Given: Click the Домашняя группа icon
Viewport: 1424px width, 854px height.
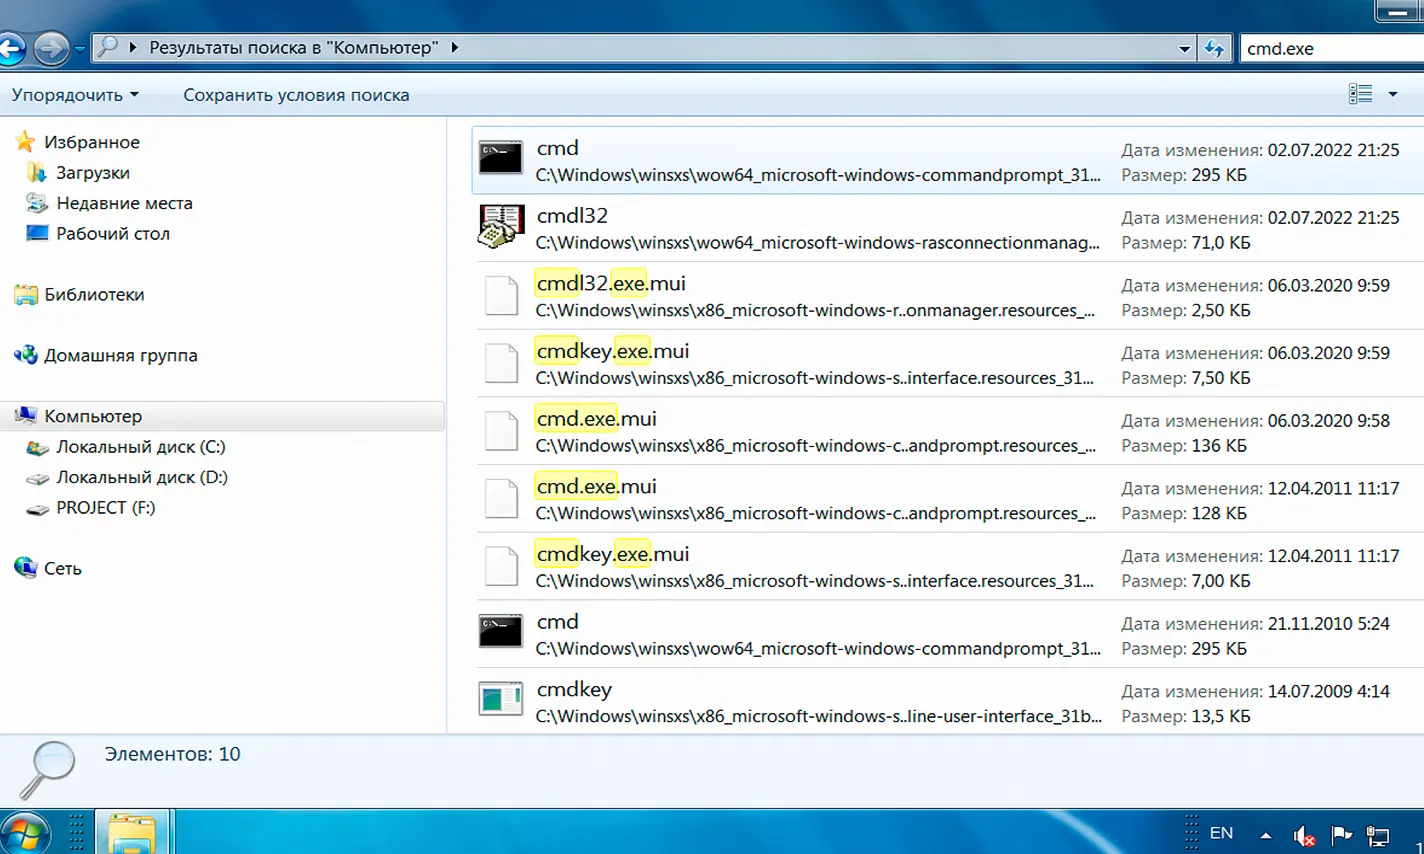Looking at the screenshot, I should [x=26, y=355].
